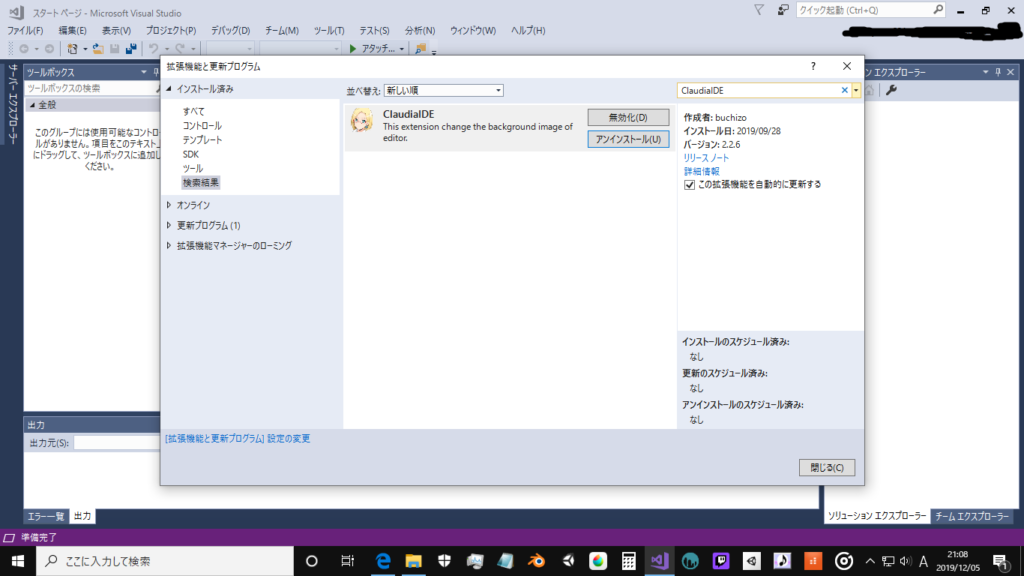This screenshot has height=576, width=1024.
Task: Click the attach play icon
Action: [353, 49]
